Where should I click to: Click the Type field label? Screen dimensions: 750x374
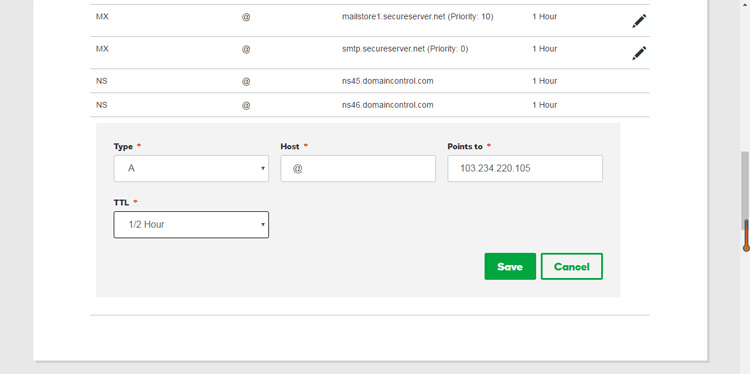point(123,146)
